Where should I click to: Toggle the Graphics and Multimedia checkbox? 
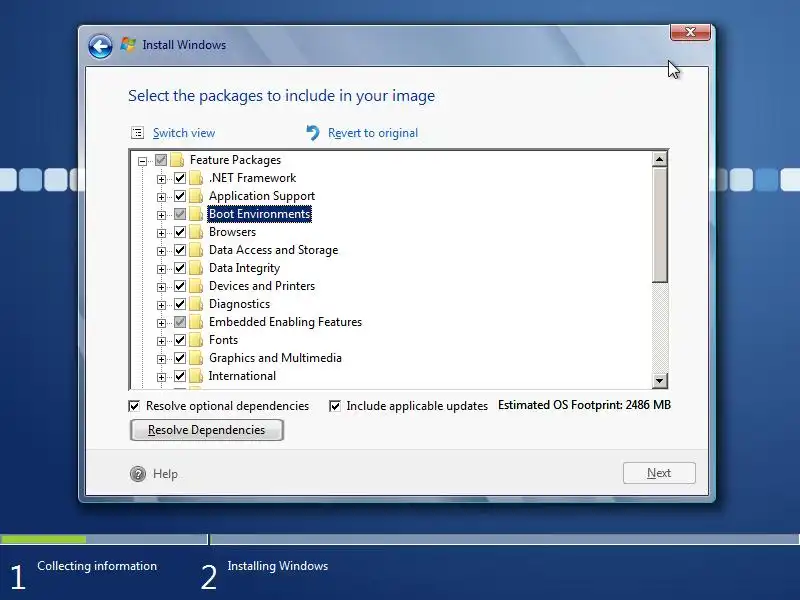click(x=180, y=358)
